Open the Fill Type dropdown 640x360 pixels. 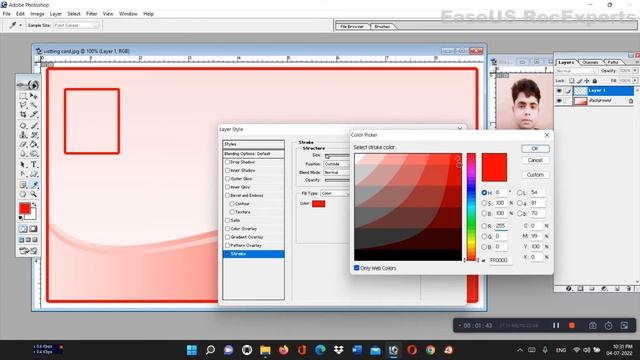point(335,193)
